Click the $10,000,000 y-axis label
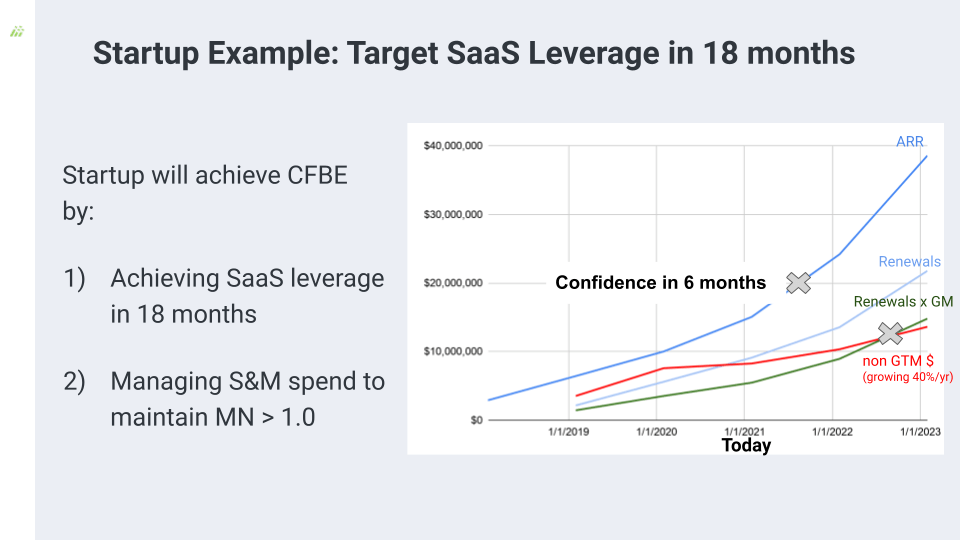The image size is (960, 540). (453, 351)
